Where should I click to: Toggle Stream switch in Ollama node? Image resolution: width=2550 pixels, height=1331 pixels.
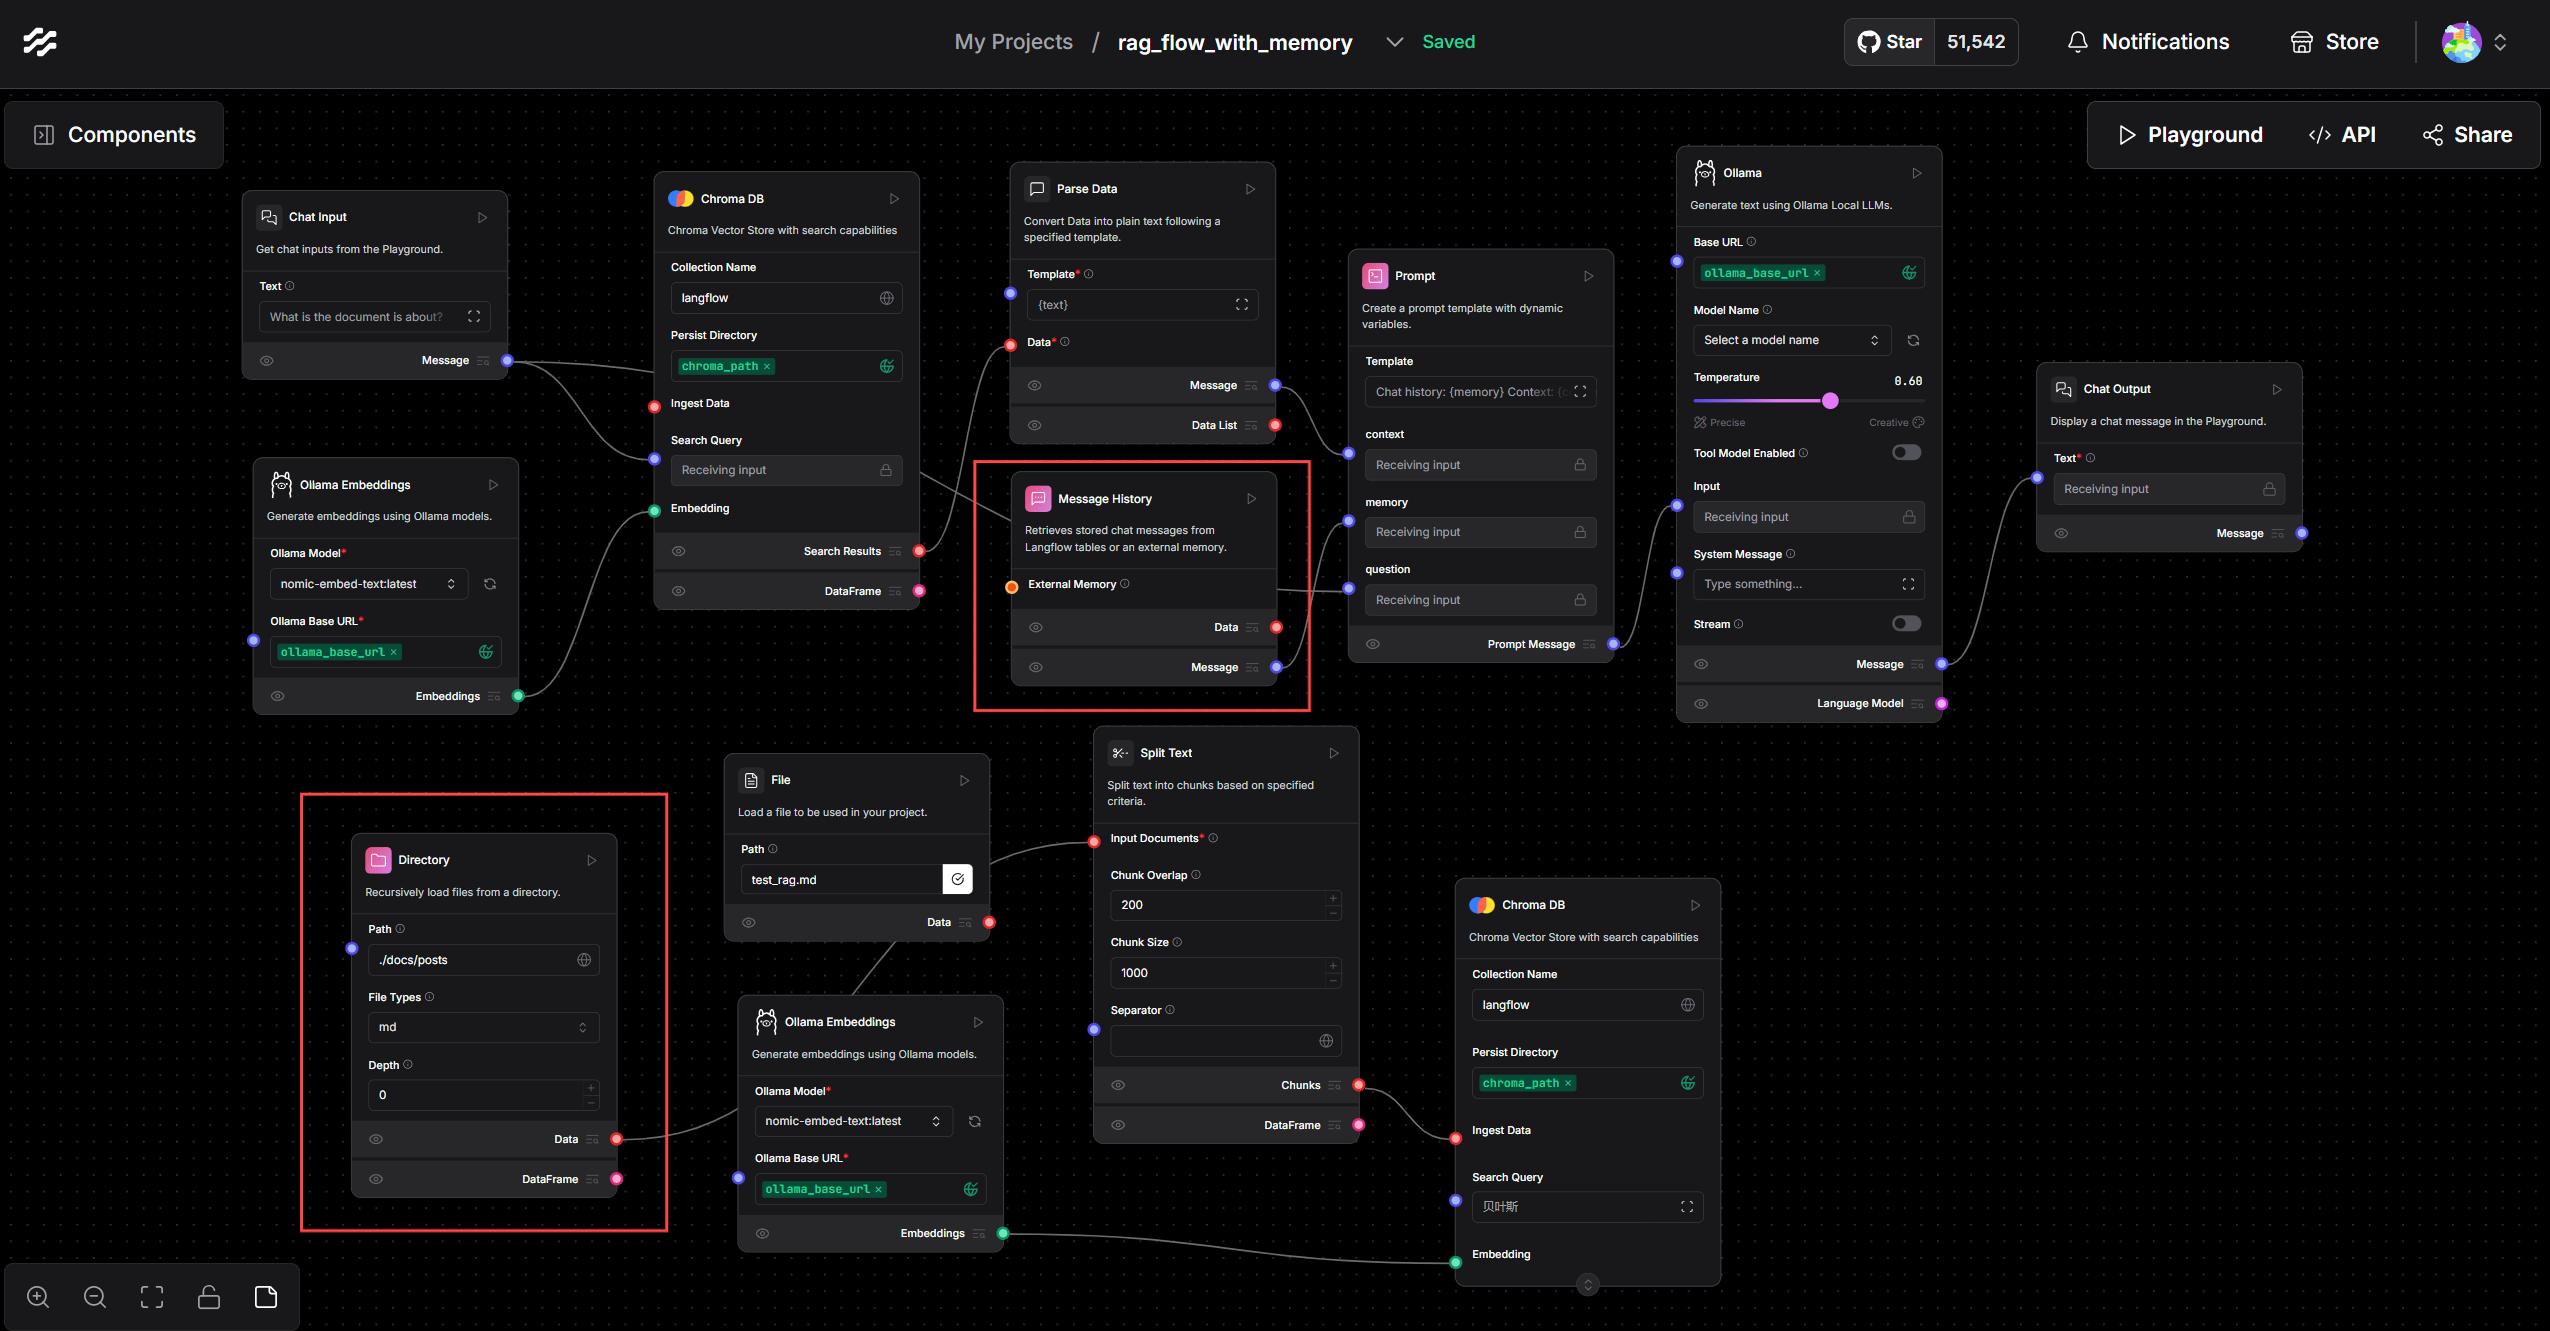point(1906,624)
